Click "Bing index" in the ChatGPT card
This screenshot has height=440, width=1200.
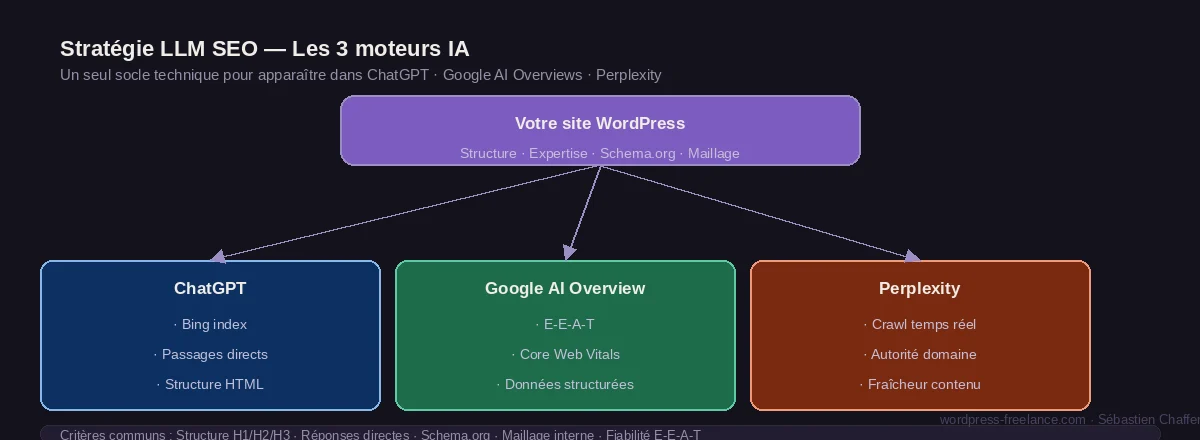[210, 324]
